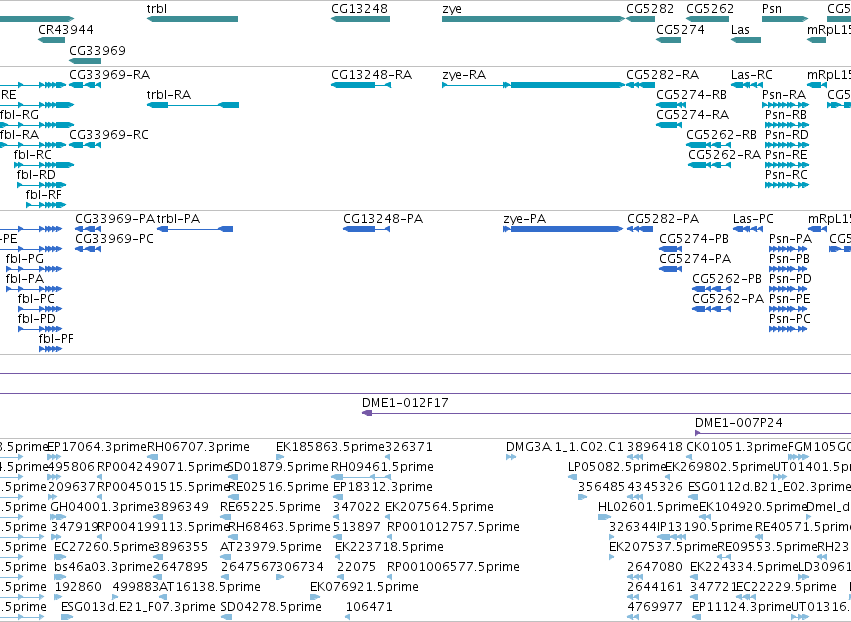Select the fbl-PF protein label
The width and height of the screenshot is (851, 622).
coord(56,339)
